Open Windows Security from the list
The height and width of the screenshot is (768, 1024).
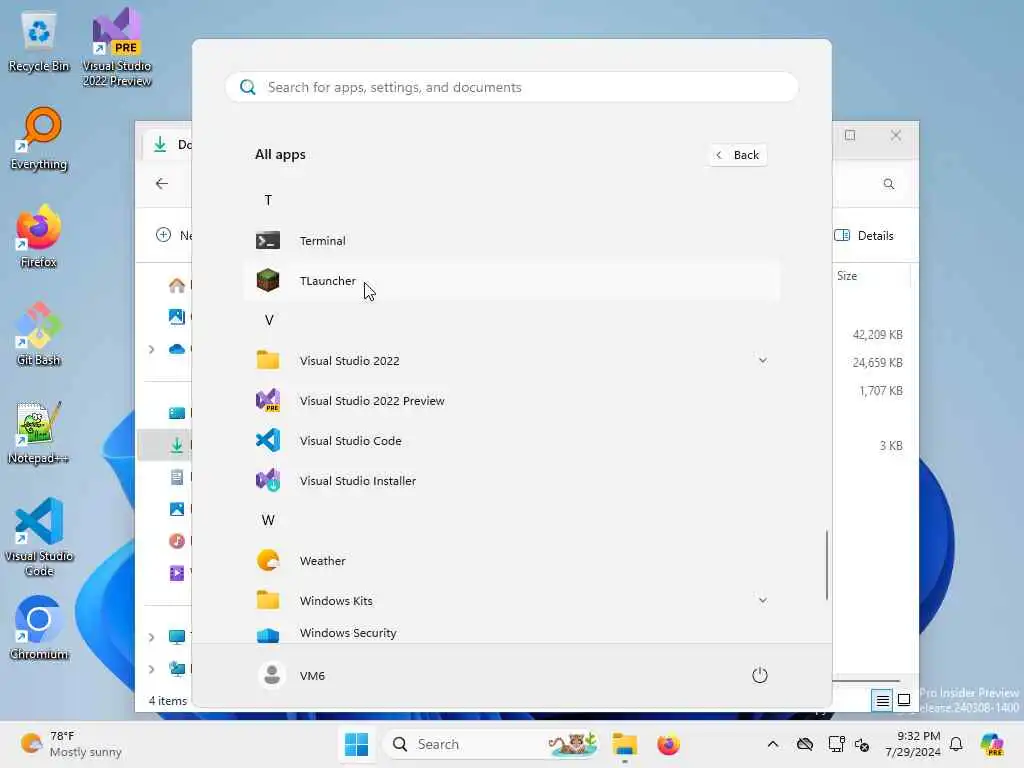(x=512, y=632)
